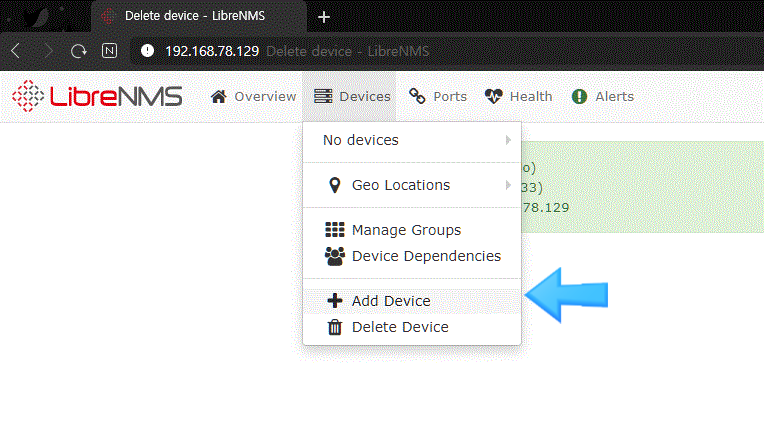Go back with the browser back arrow
764x439 pixels.
[x=16, y=51]
